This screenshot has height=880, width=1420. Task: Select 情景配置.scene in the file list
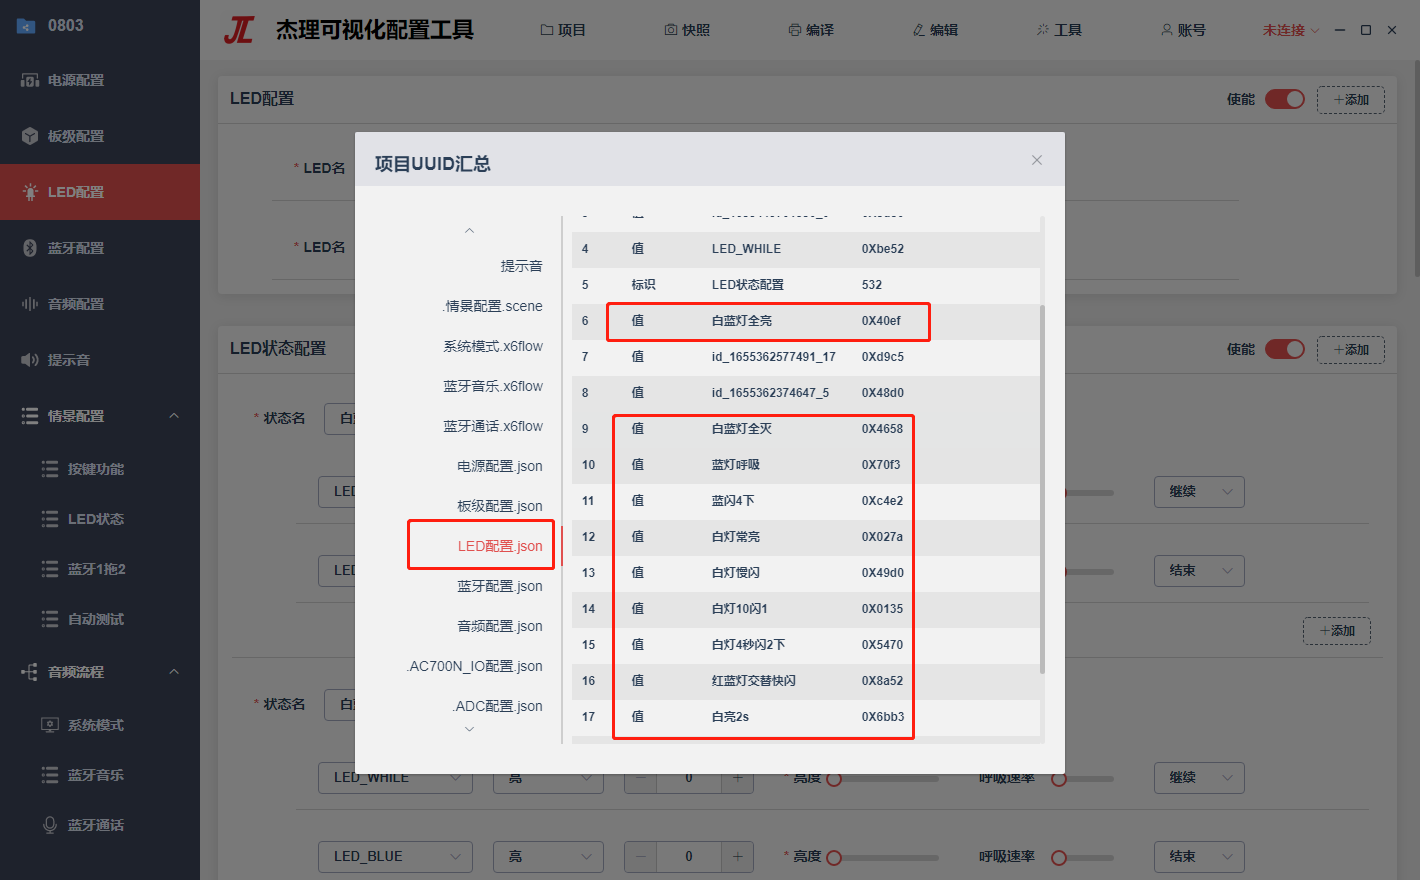point(494,306)
